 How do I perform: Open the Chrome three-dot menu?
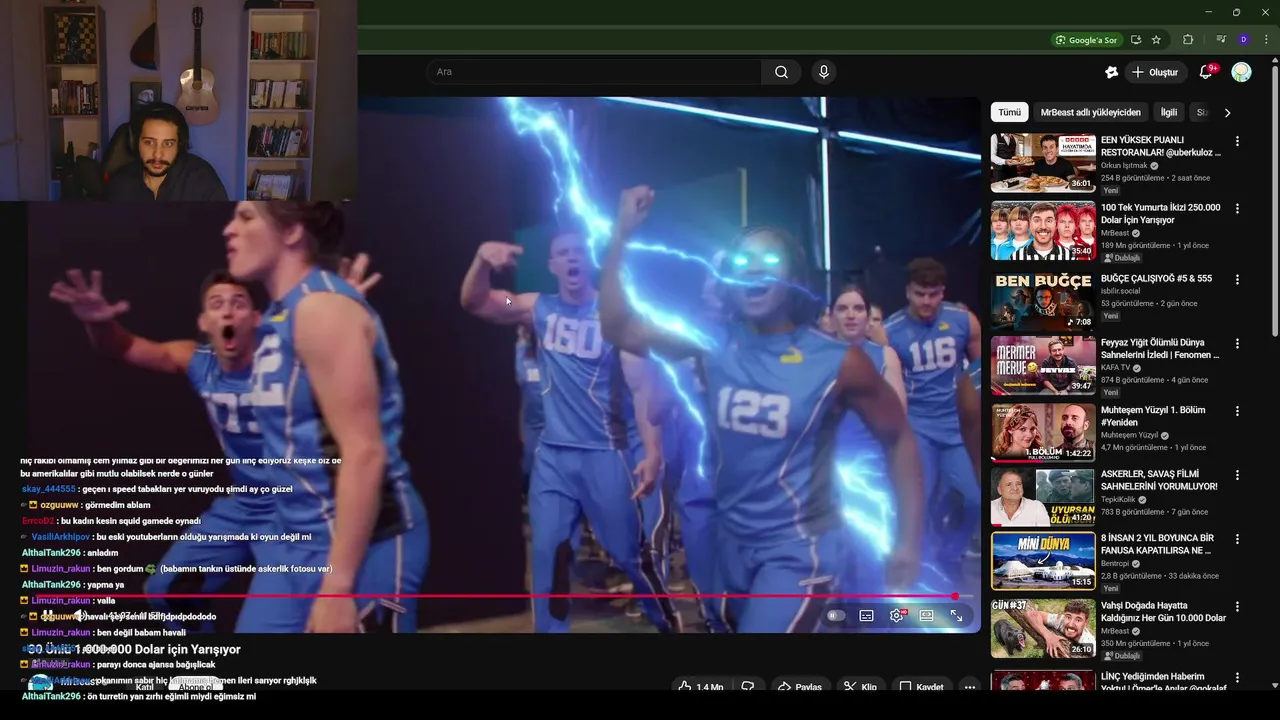1265,40
